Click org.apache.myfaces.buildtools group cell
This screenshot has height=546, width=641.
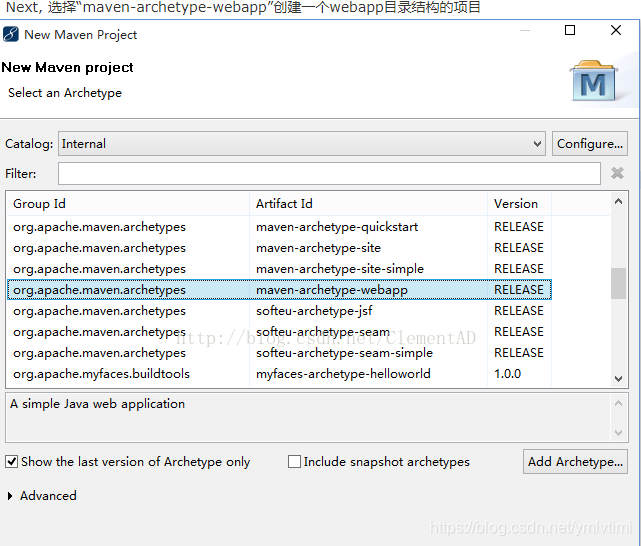[x=101, y=374]
